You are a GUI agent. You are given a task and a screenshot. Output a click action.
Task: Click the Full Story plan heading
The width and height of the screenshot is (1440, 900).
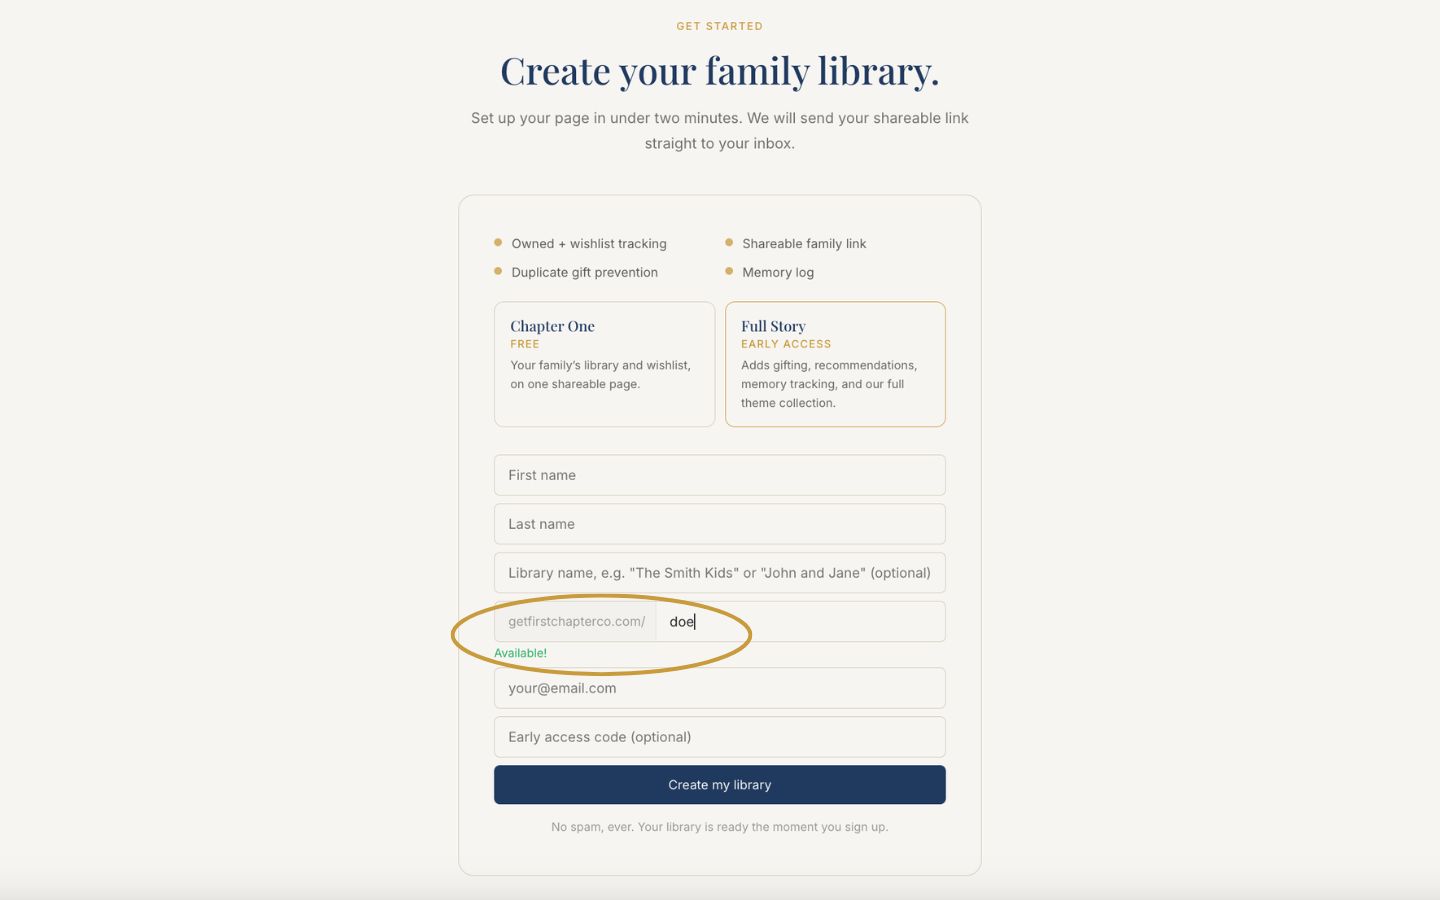coord(773,326)
